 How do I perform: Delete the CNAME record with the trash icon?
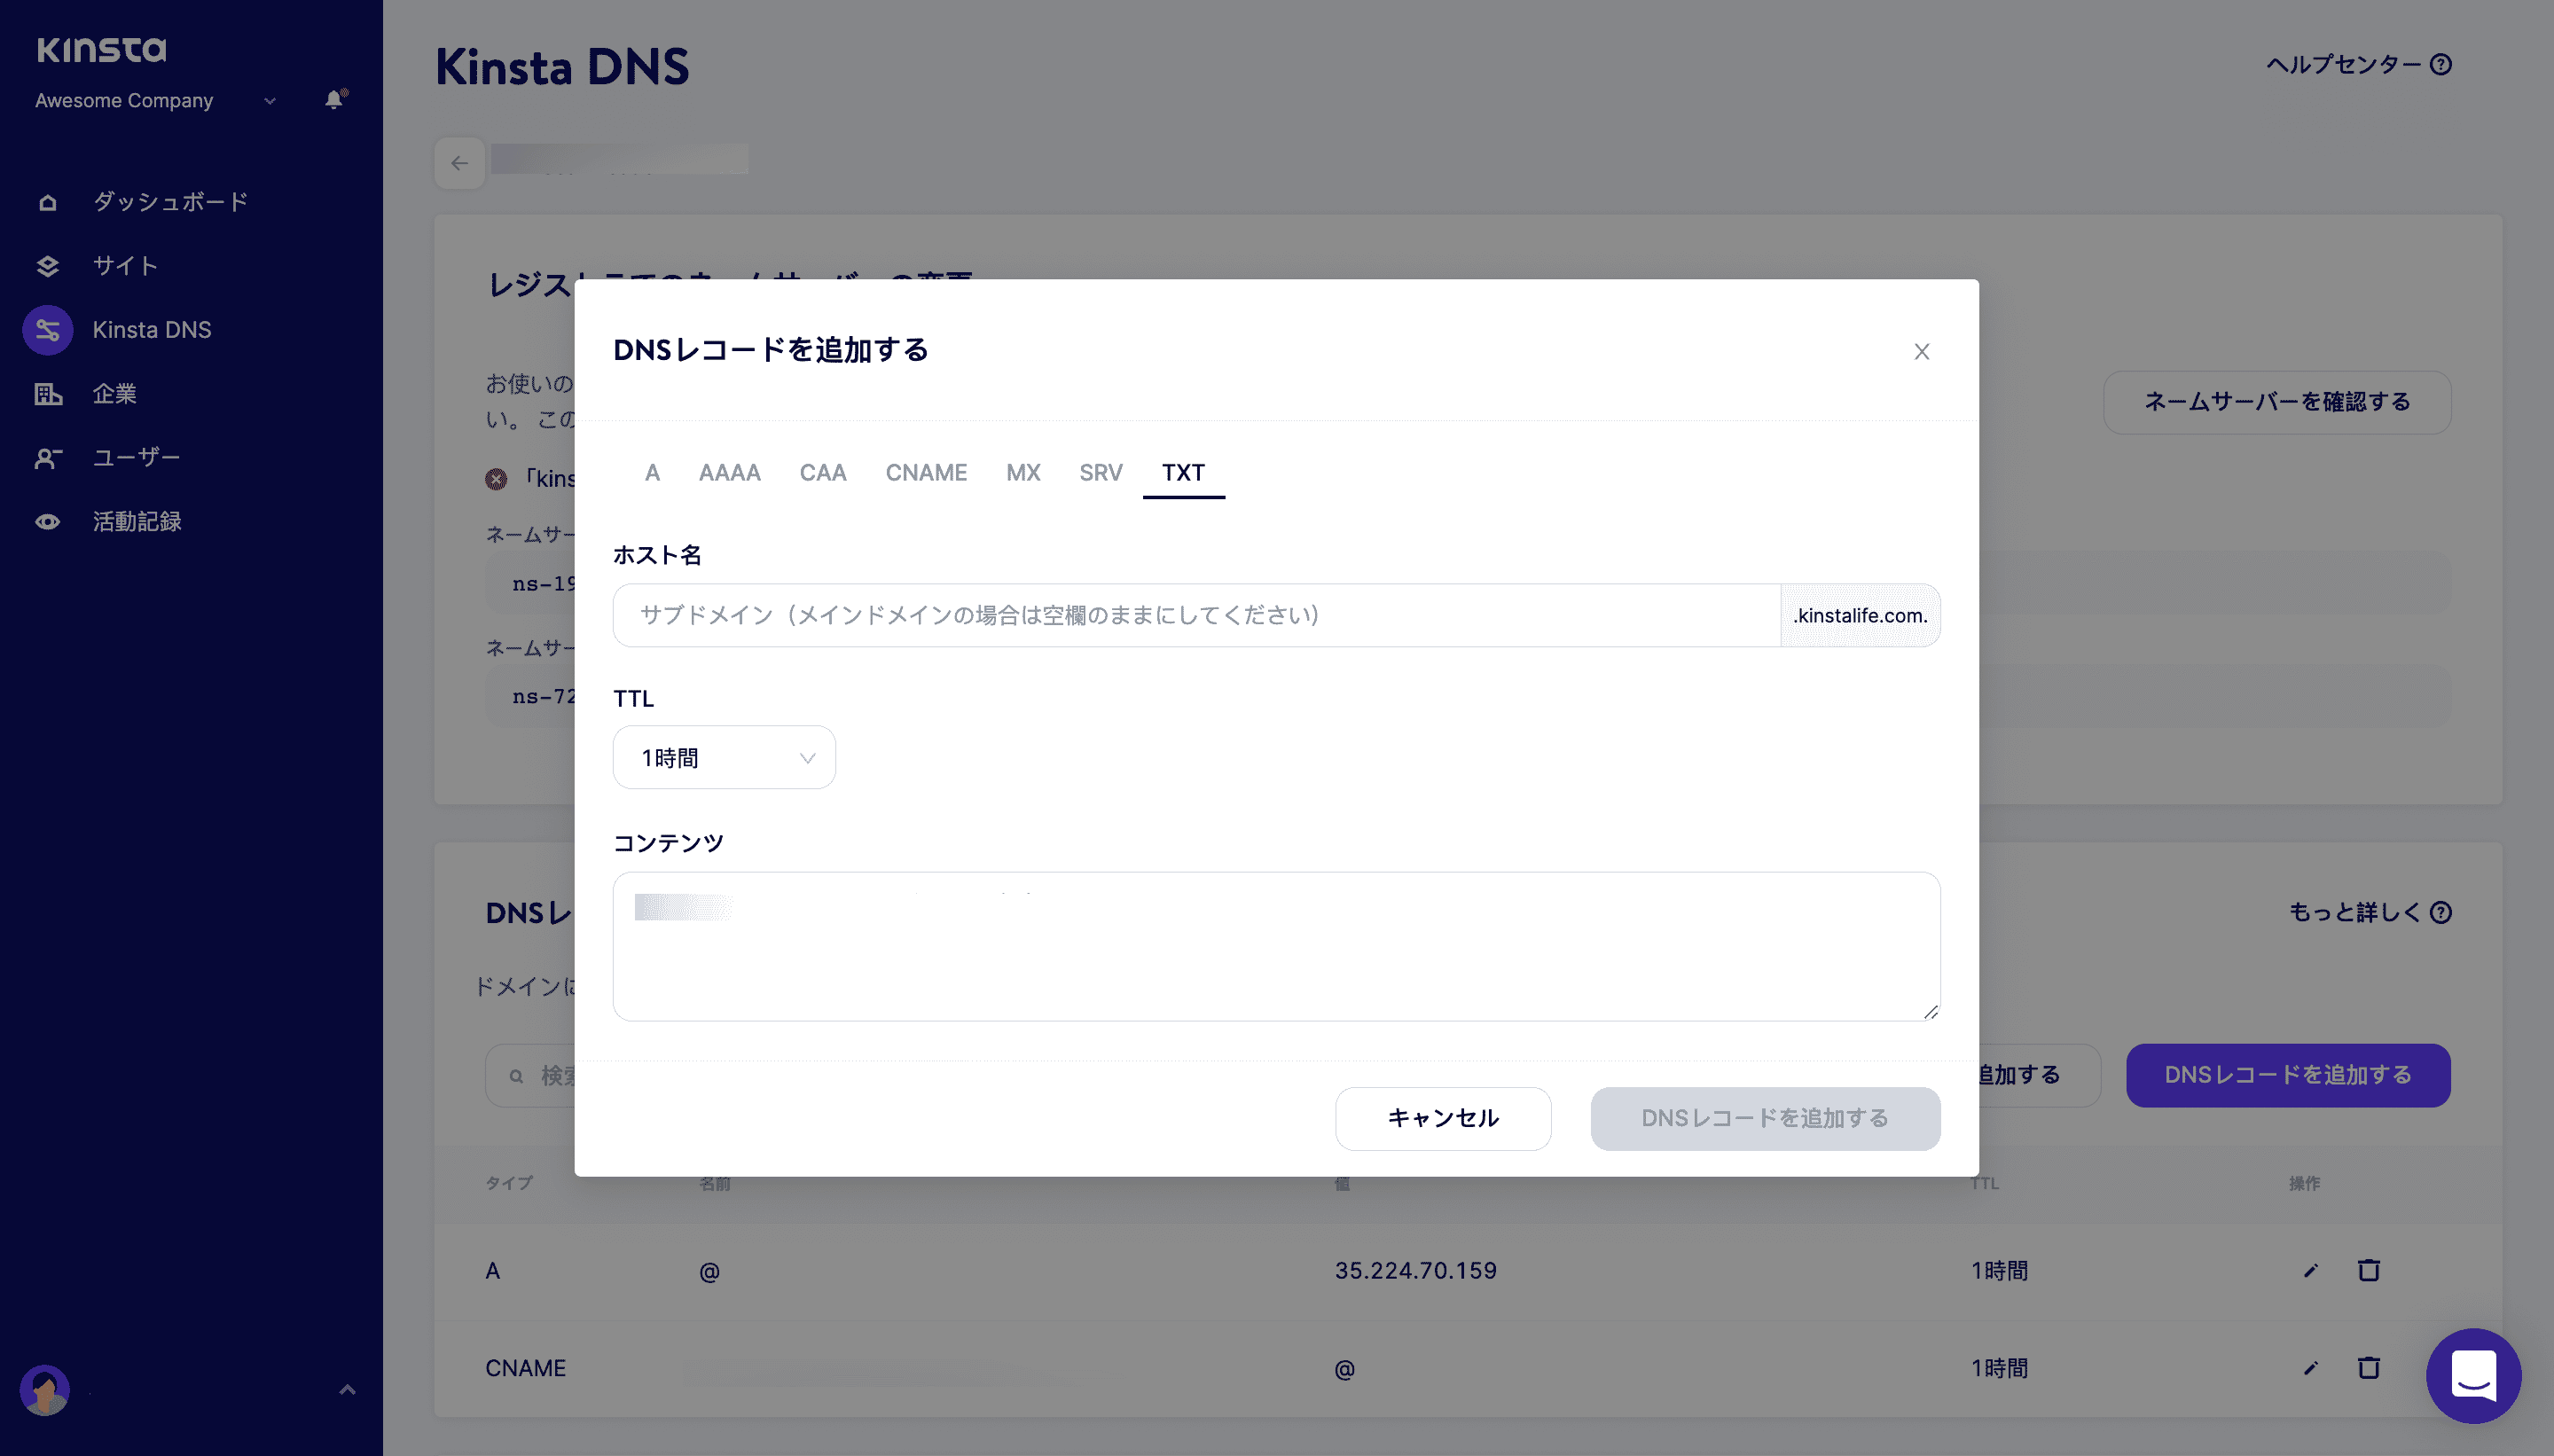point(2369,1367)
